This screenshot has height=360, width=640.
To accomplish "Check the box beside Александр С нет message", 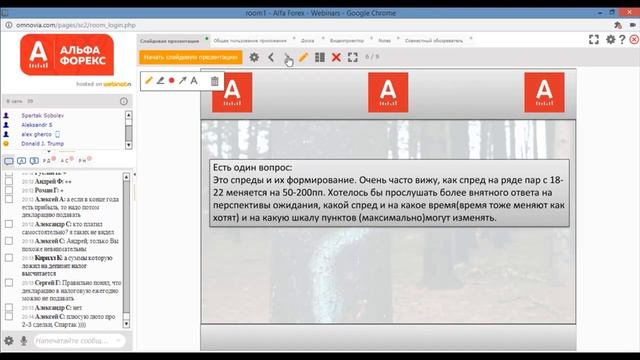I will point(9,307).
